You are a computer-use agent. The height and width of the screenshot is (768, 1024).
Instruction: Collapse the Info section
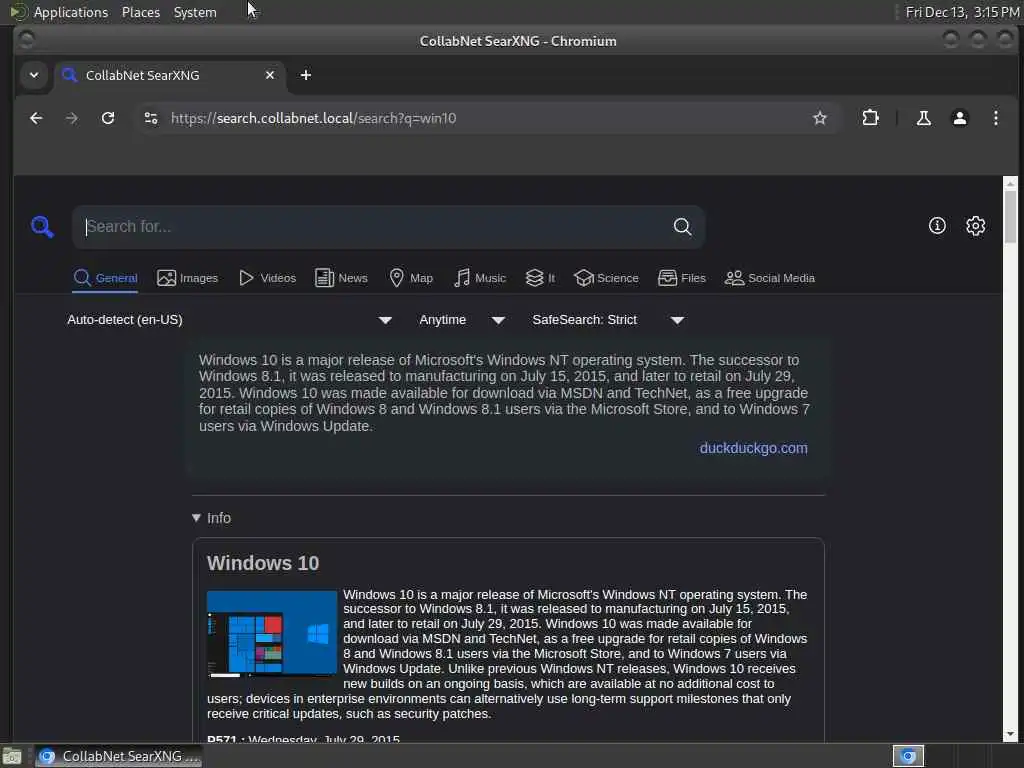(212, 518)
